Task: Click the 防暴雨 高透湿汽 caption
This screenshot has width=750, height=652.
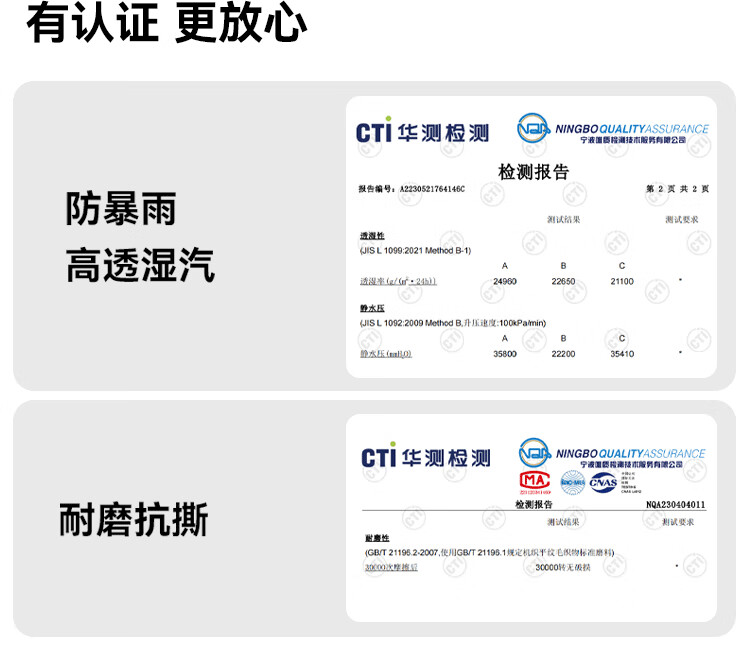Action: click(140, 238)
